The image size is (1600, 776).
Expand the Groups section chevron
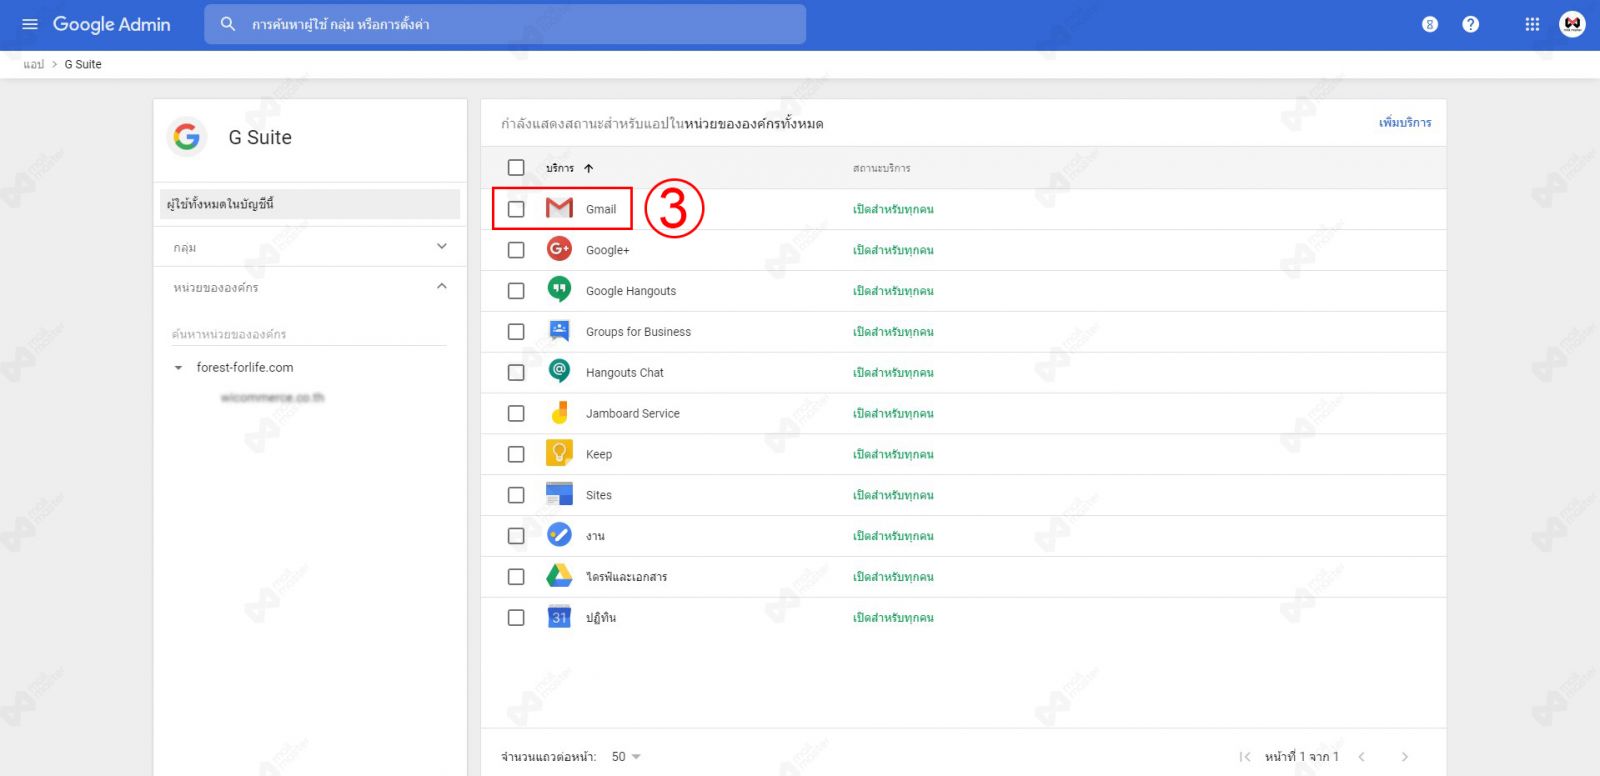442,247
